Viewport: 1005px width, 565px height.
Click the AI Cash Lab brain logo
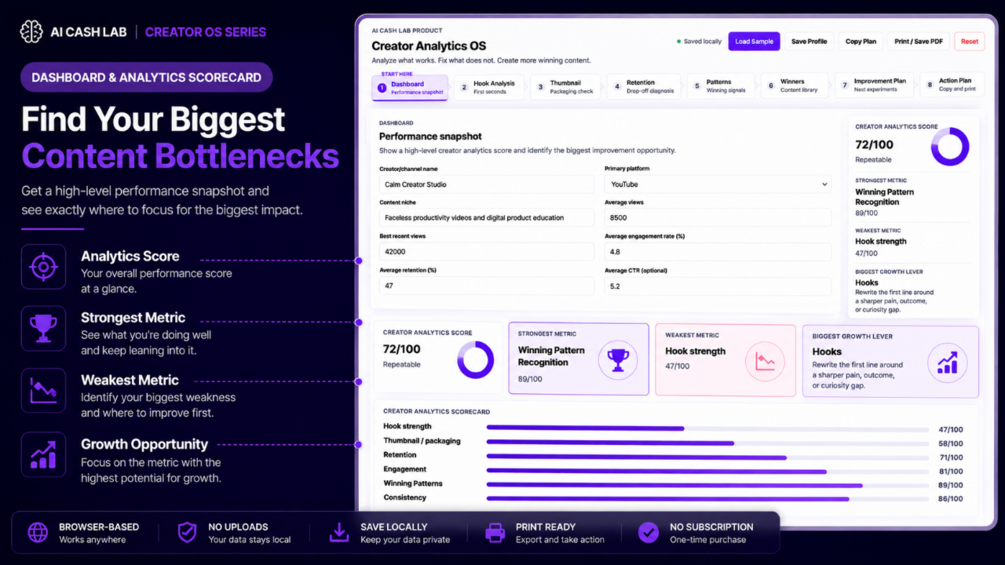31,31
